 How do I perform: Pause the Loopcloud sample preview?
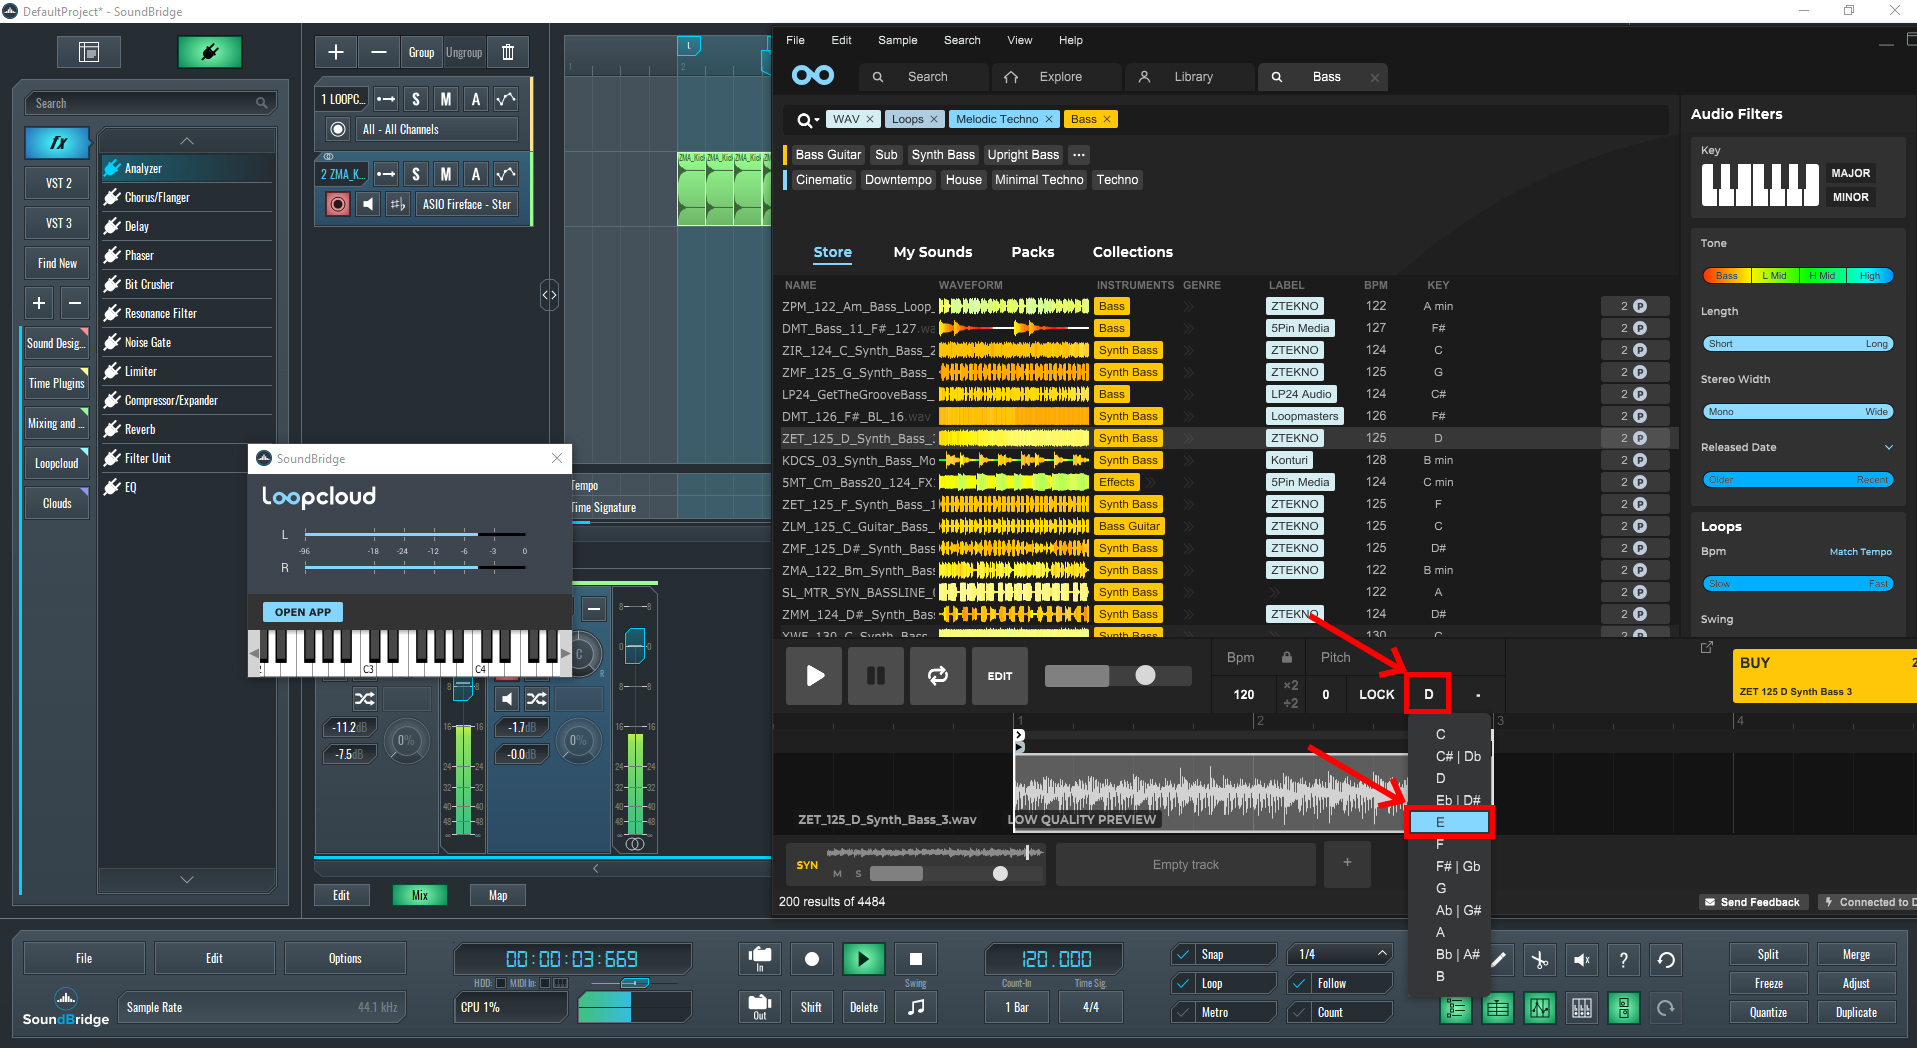click(x=875, y=675)
